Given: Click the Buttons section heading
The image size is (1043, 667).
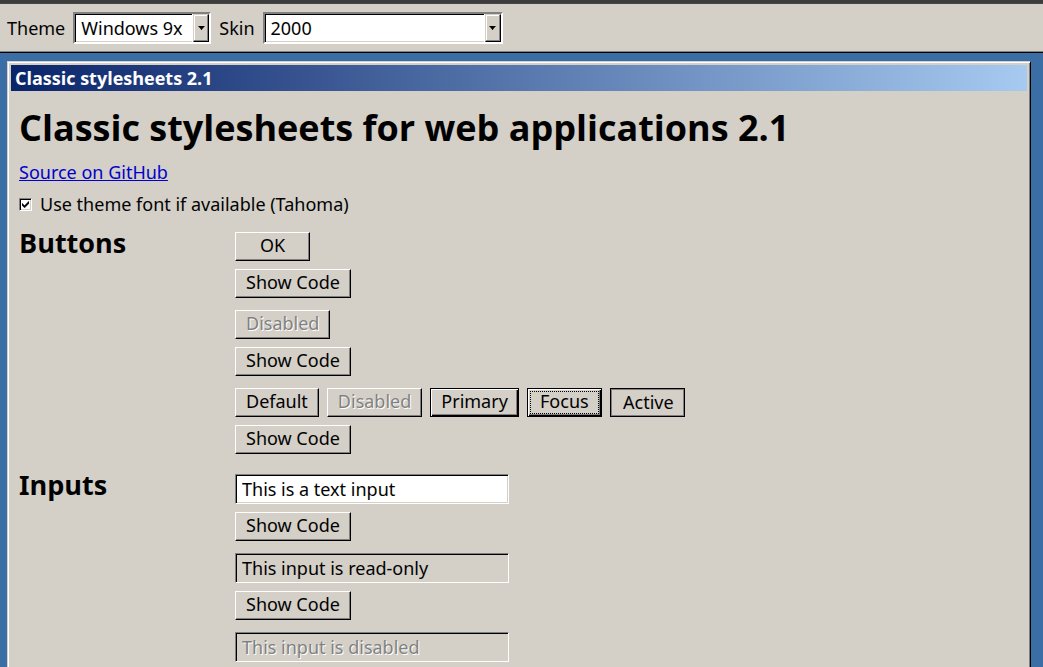Looking at the screenshot, I should tap(73, 244).
